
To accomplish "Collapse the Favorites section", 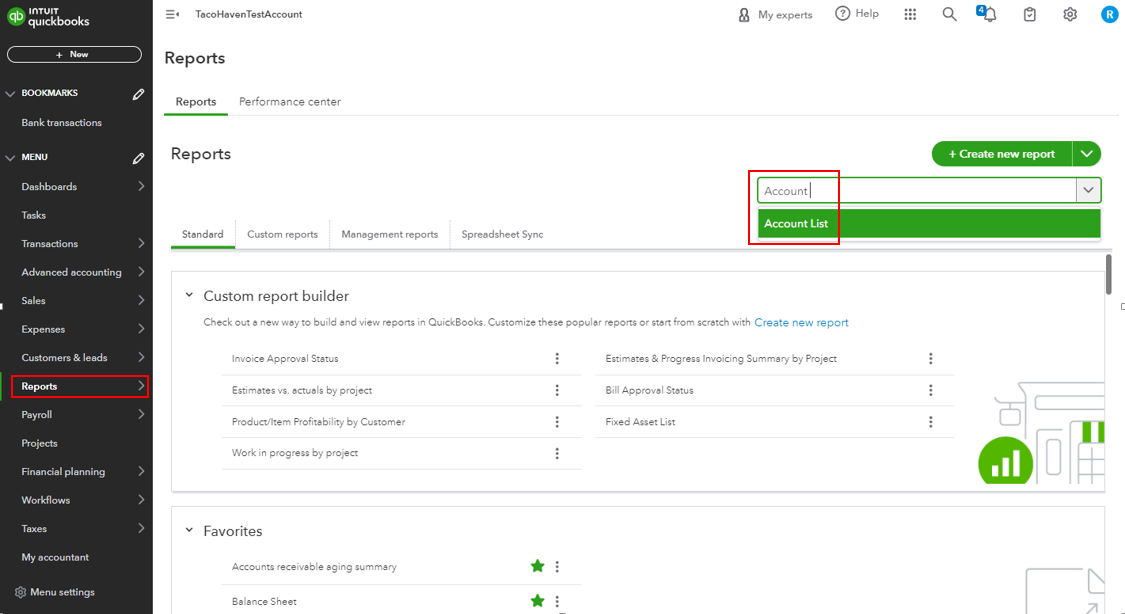I will [189, 530].
